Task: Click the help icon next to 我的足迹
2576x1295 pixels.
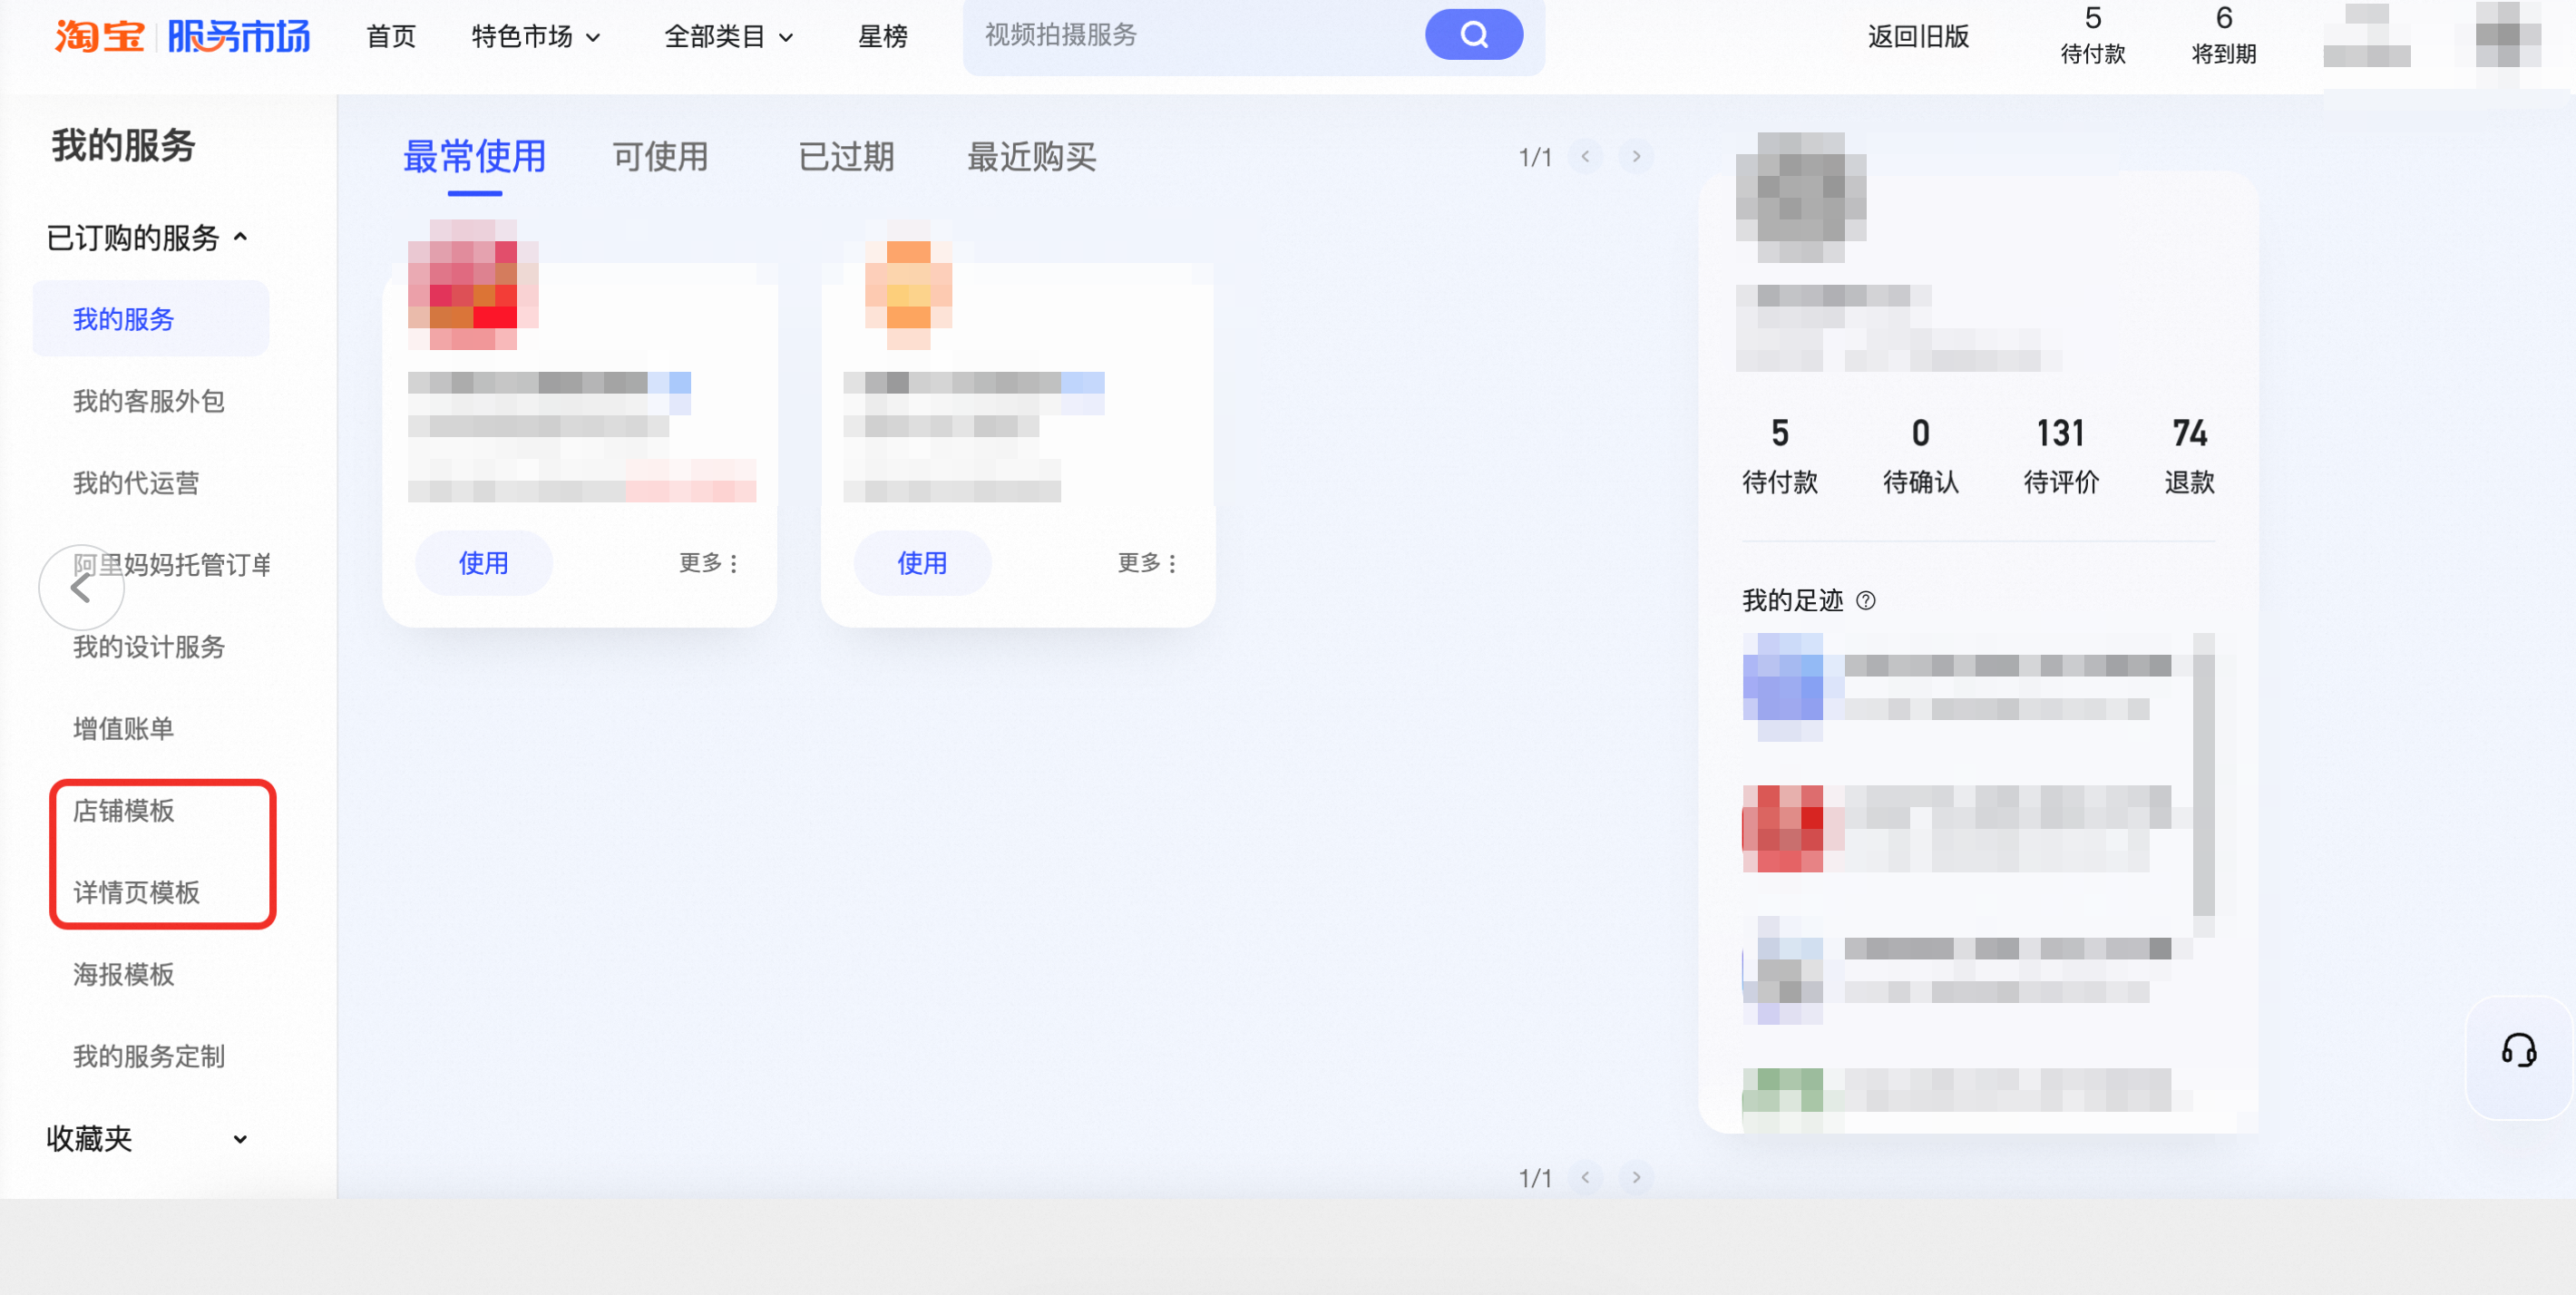Action: pos(1865,600)
